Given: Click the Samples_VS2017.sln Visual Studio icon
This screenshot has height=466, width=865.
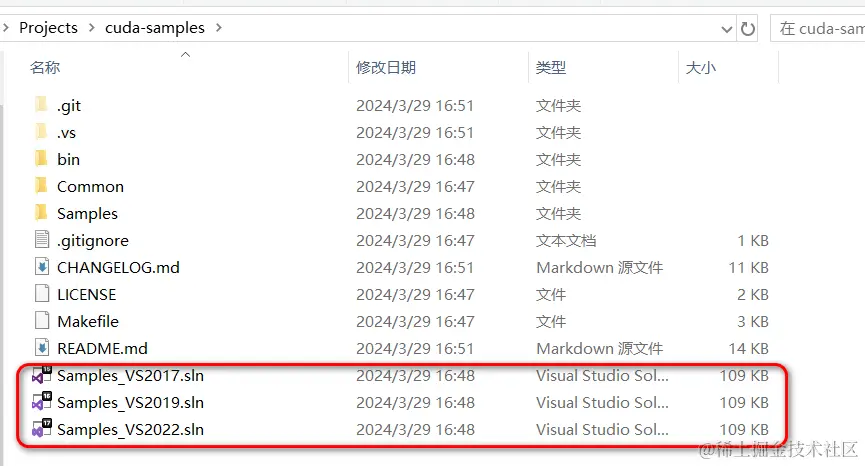Looking at the screenshot, I should pyautogui.click(x=41, y=375).
